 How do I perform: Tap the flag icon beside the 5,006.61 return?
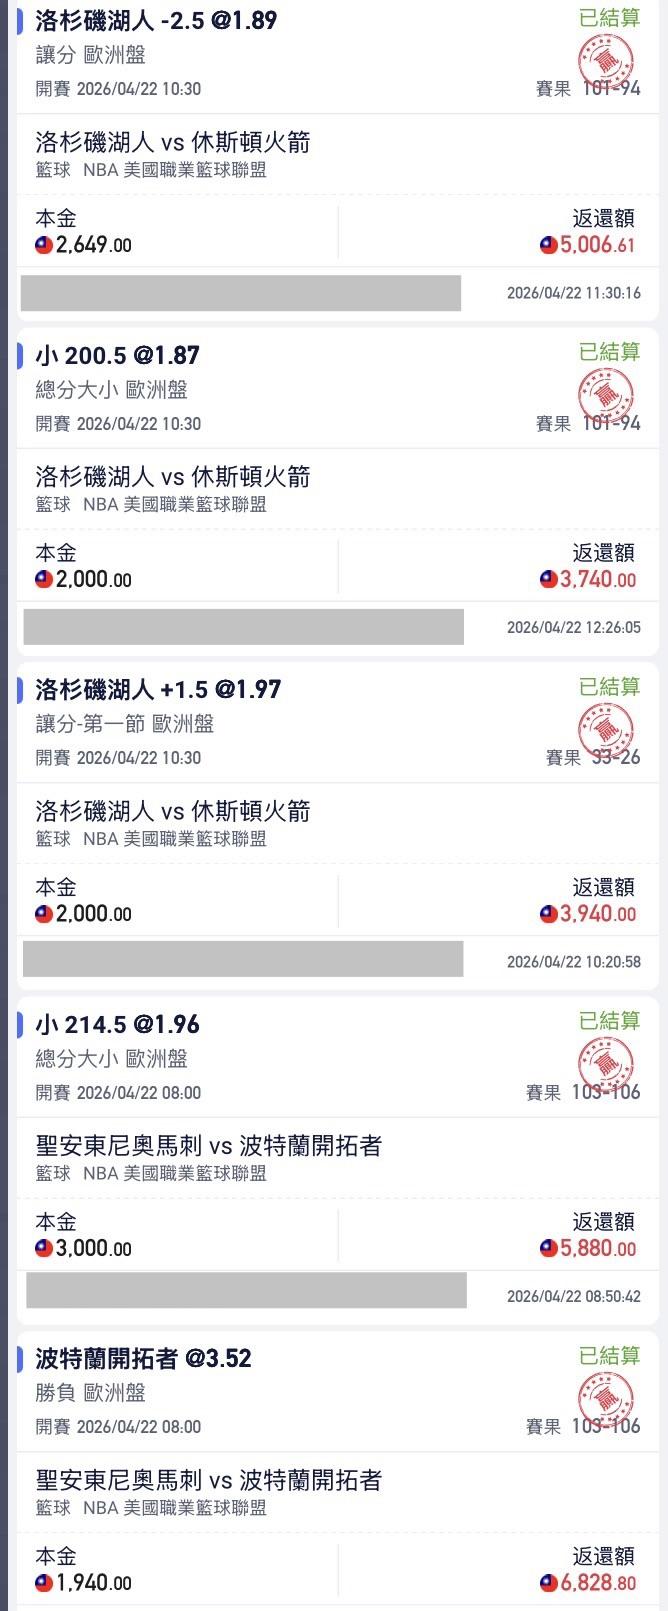(548, 245)
